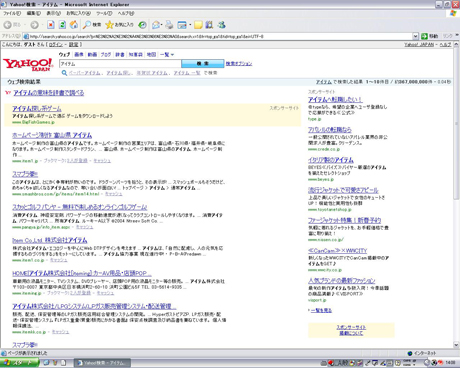This screenshot has width=460, height=368.
Task: Open the ファイル(F) menu
Action: coord(12,13)
